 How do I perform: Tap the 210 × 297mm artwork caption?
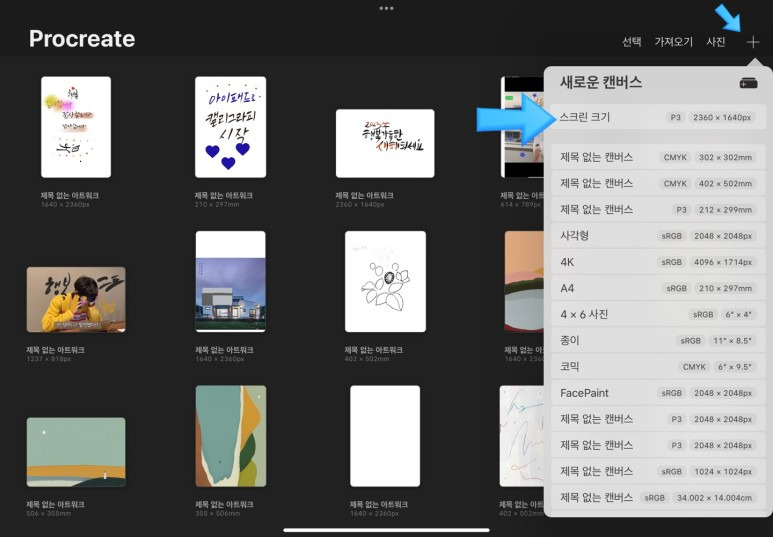217,204
